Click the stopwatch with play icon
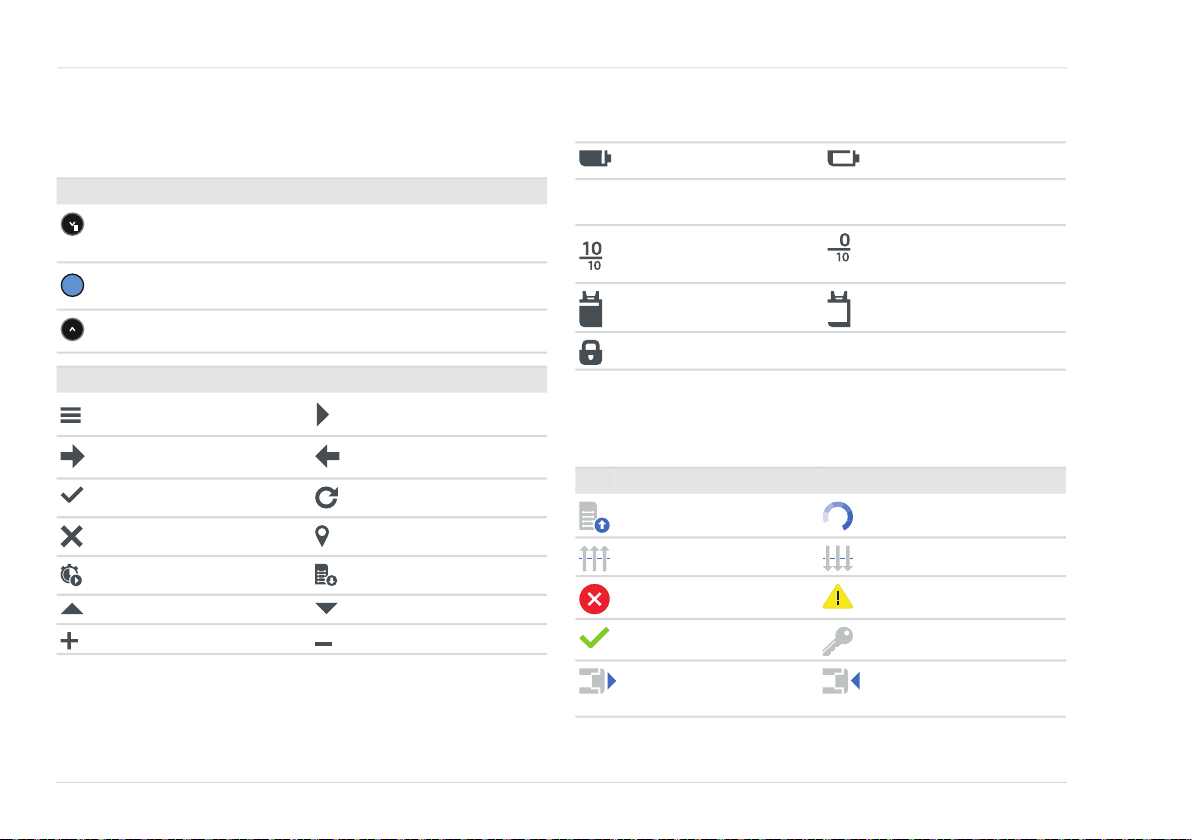 (x=72, y=576)
